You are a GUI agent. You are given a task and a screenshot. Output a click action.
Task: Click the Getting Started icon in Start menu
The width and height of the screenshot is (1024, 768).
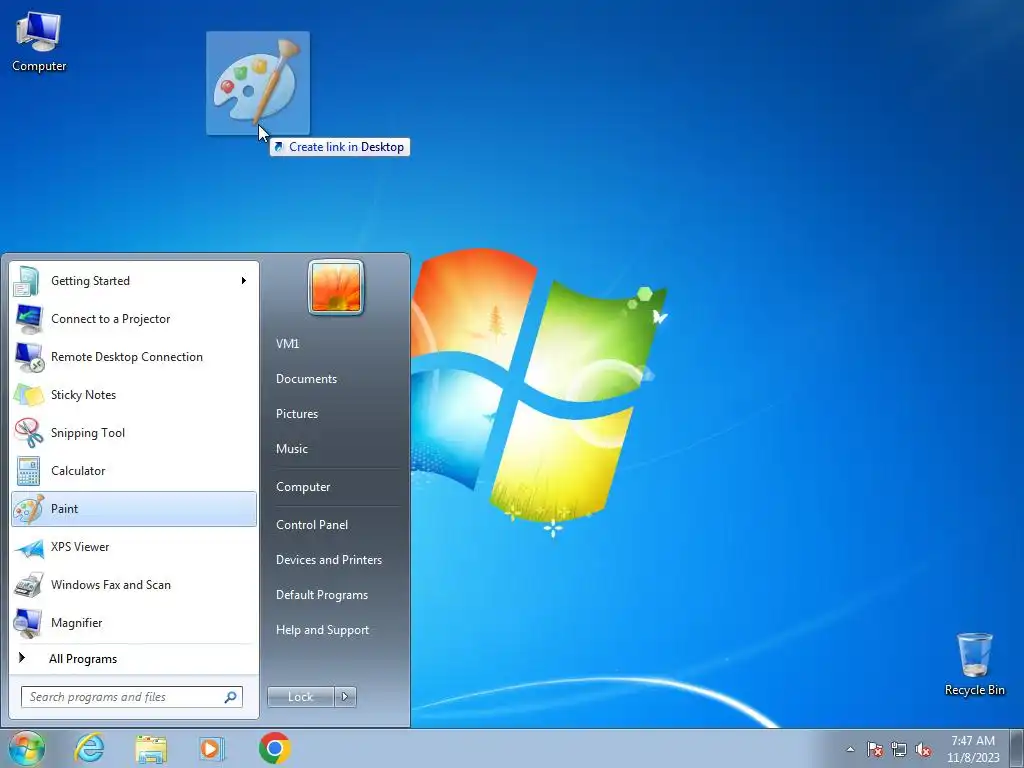click(28, 281)
